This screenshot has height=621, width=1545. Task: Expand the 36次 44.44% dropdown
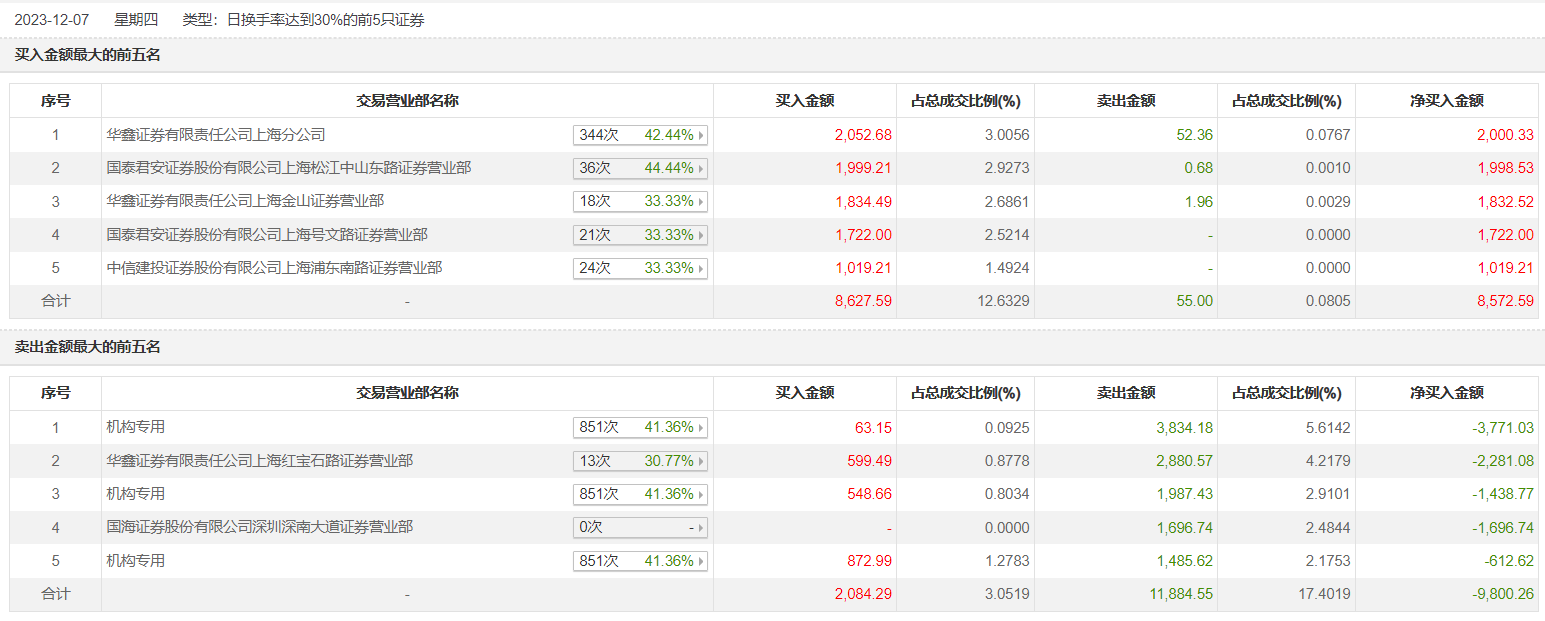point(640,168)
